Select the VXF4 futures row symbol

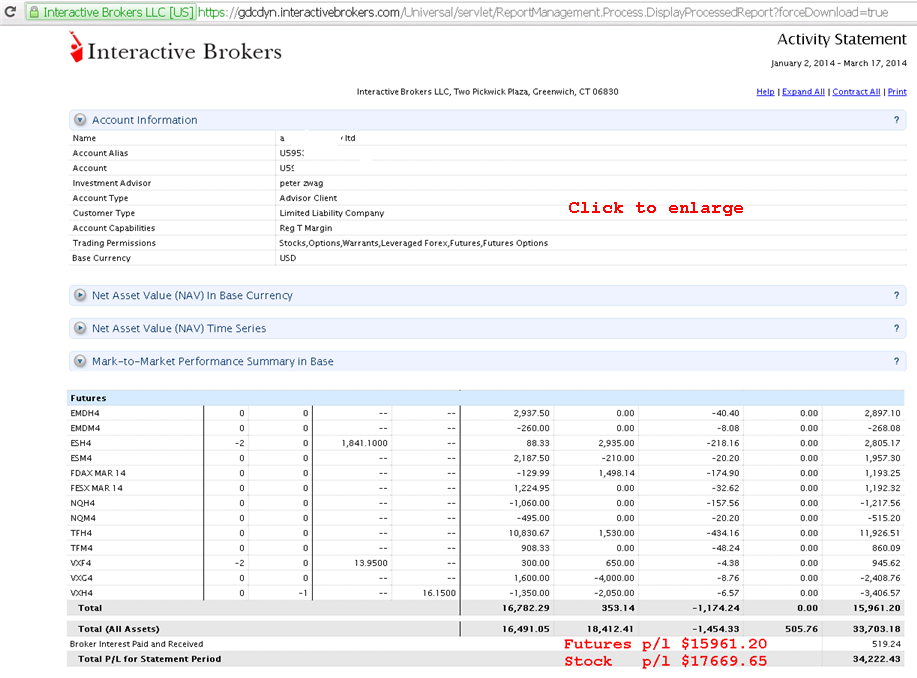pos(81,563)
